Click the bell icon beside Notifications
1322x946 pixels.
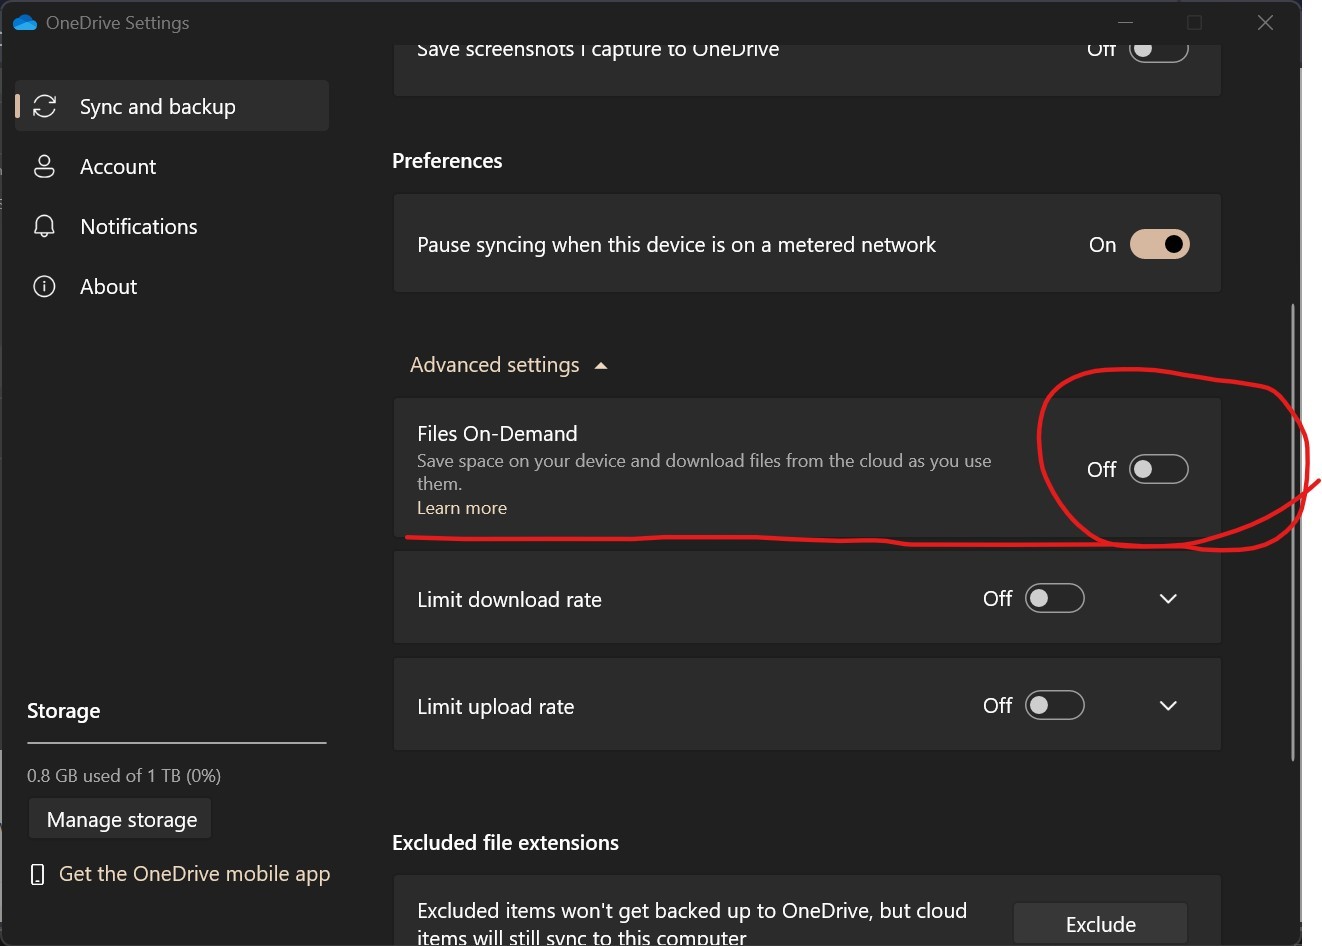coord(44,226)
